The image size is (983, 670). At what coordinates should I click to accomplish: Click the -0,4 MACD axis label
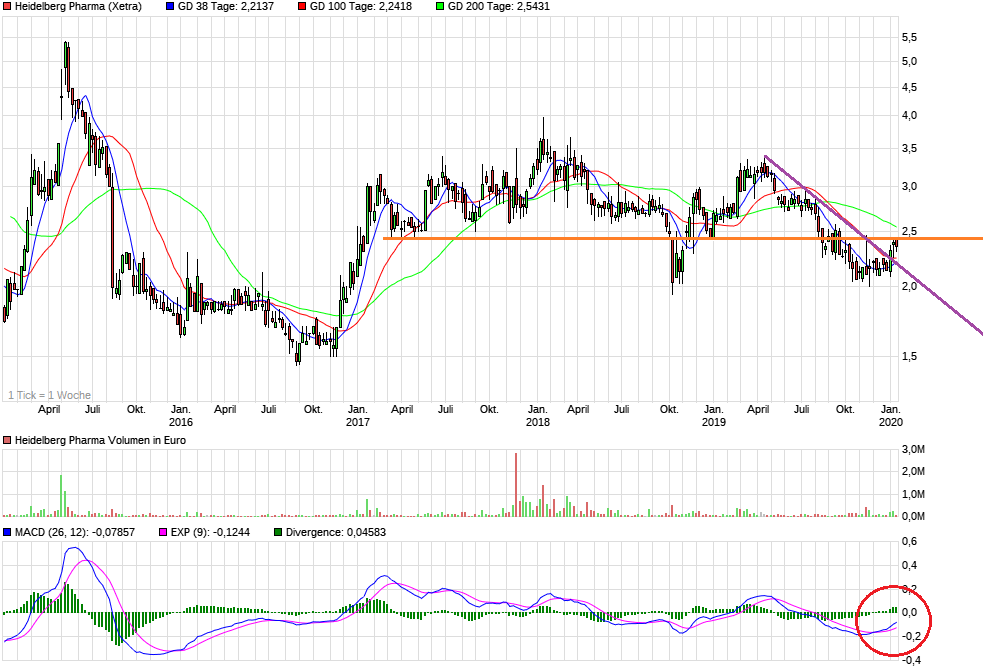[x=911, y=659]
